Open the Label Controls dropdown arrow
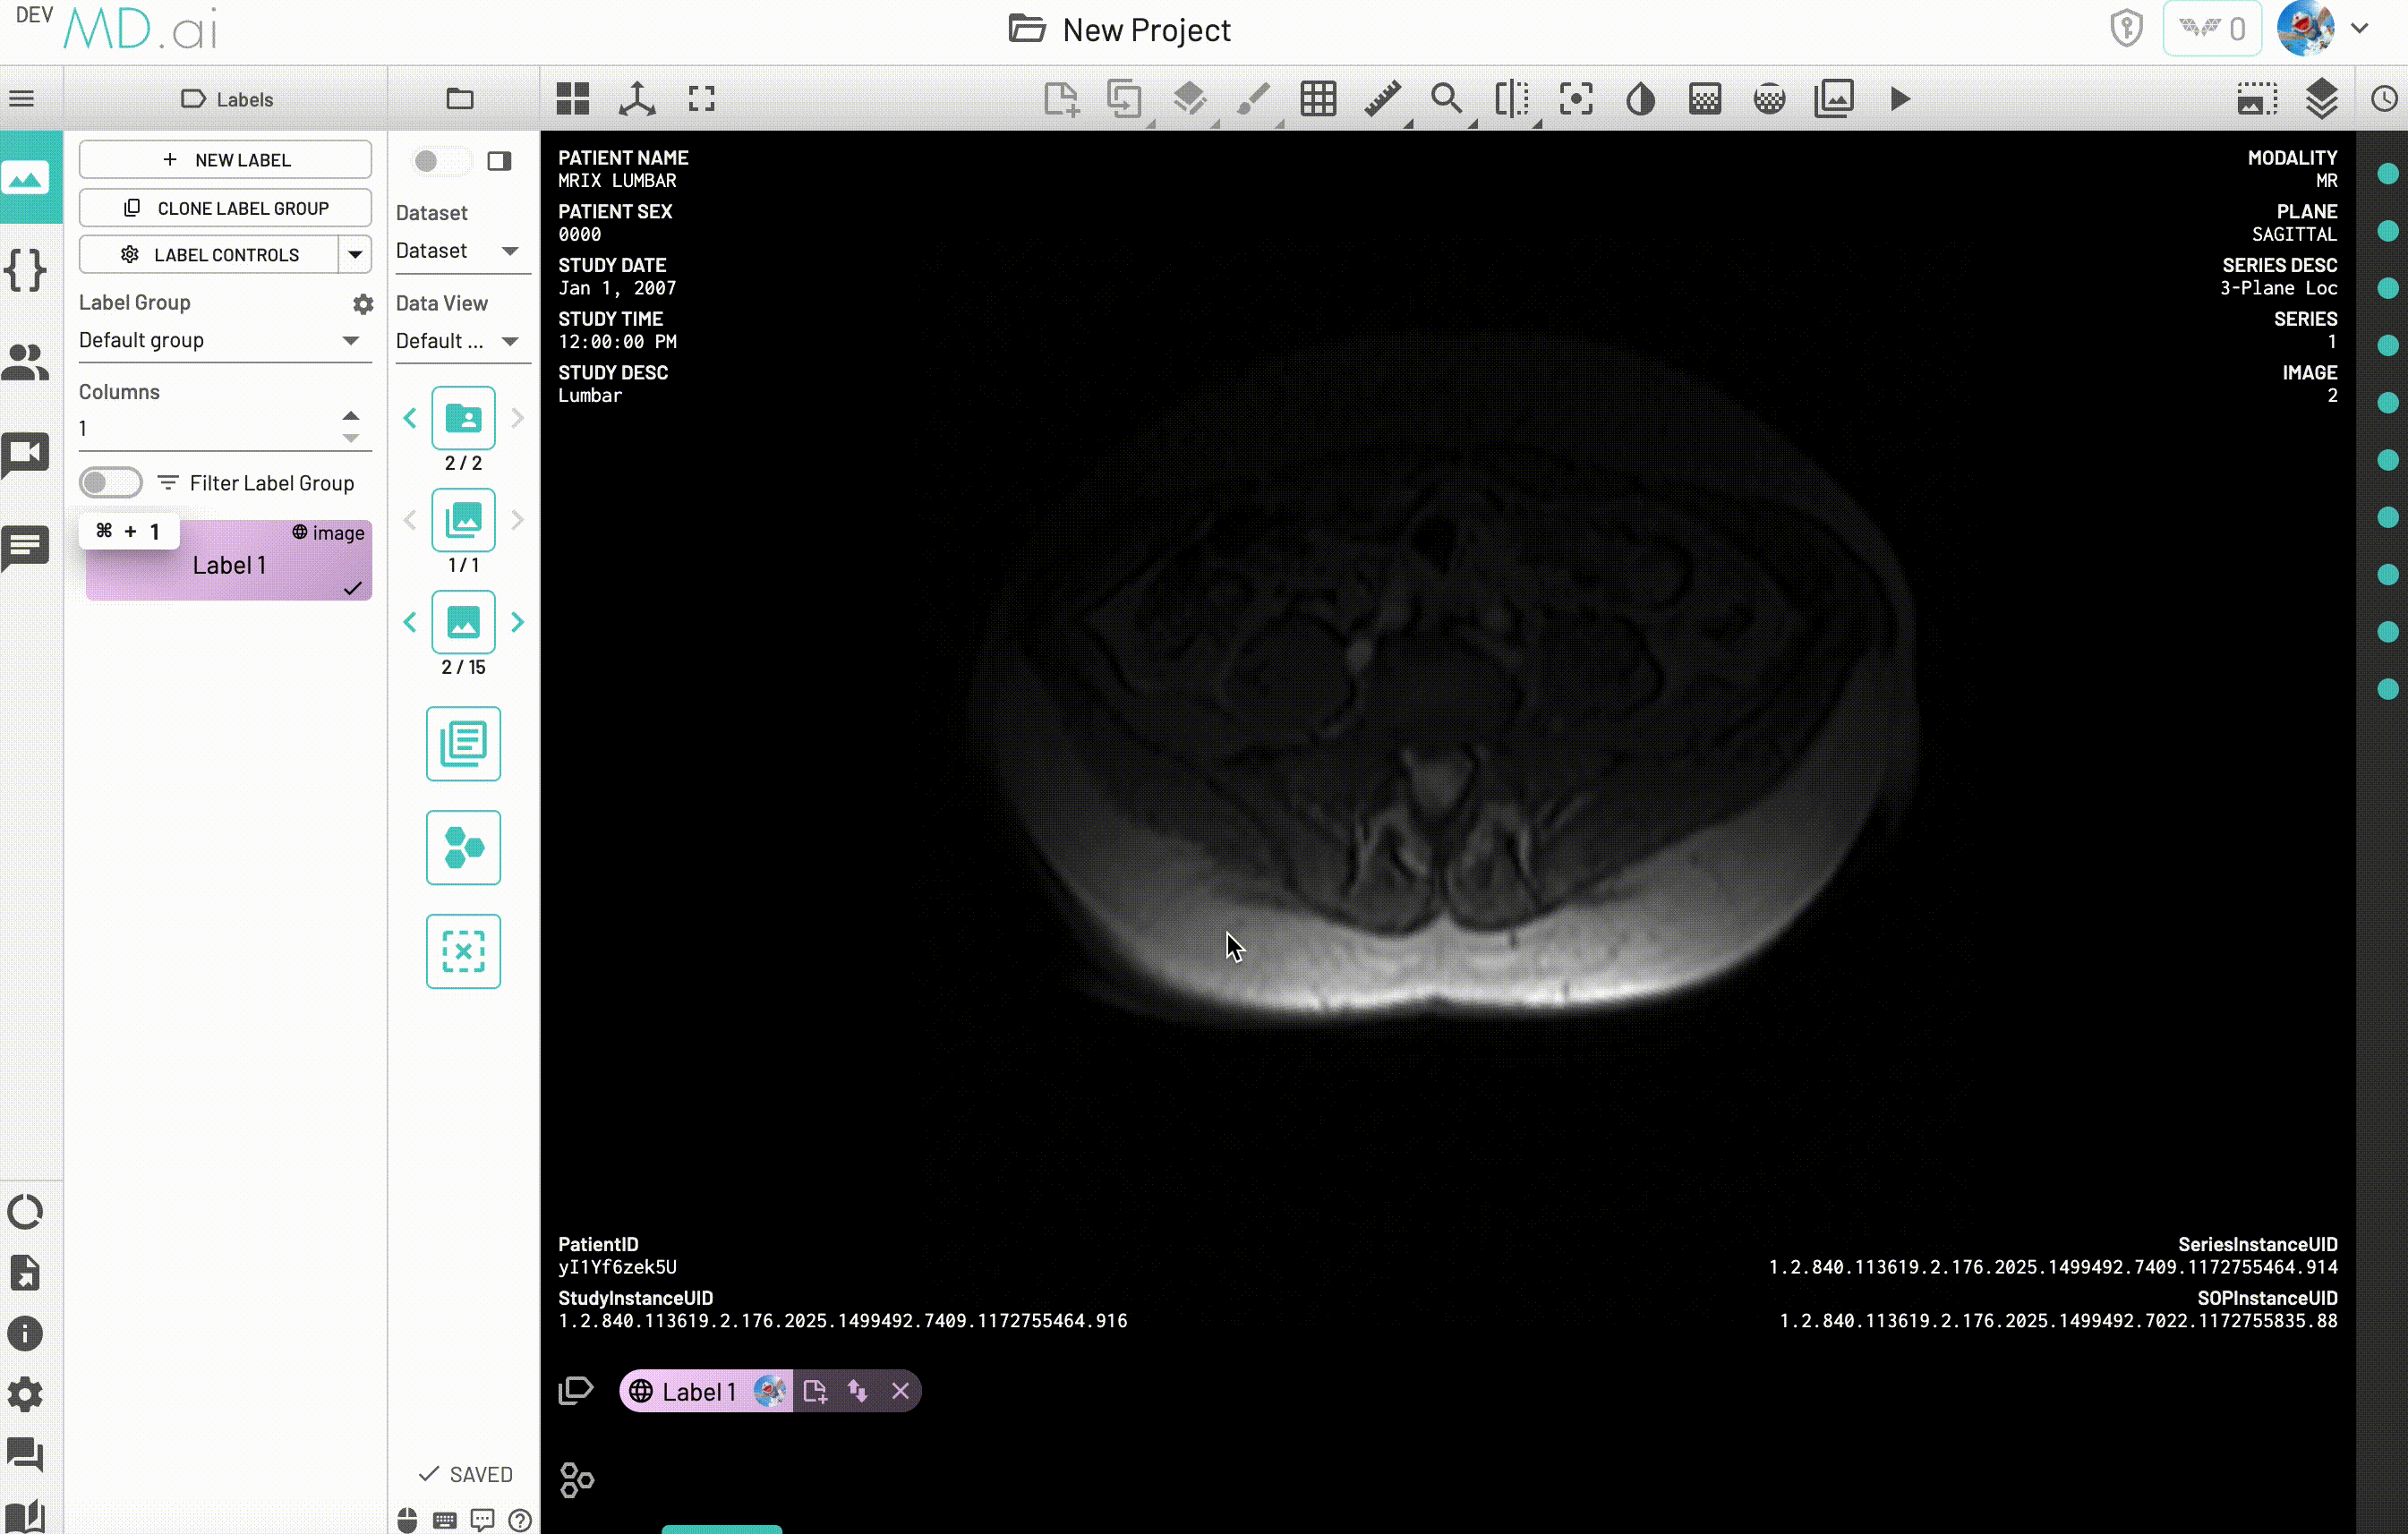The image size is (2408, 1534). [355, 255]
